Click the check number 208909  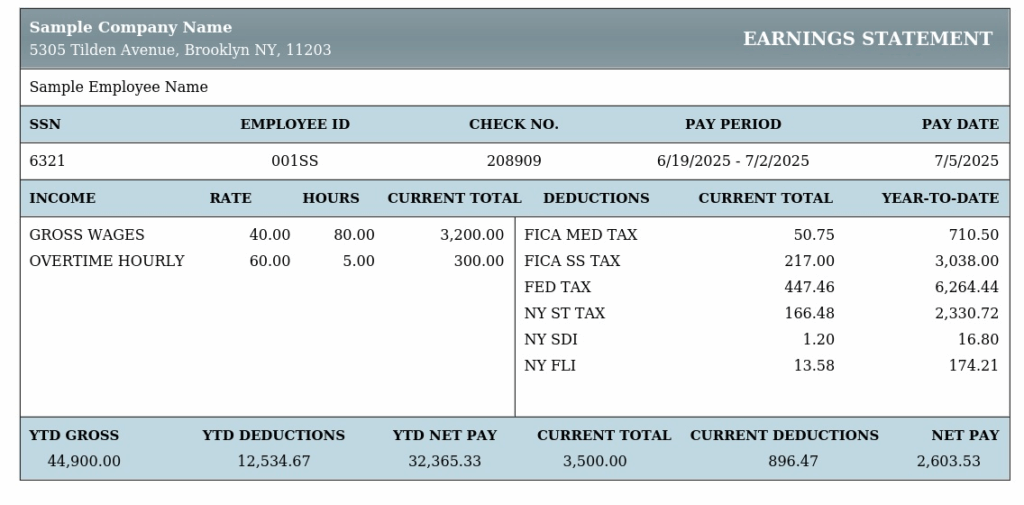(514, 161)
